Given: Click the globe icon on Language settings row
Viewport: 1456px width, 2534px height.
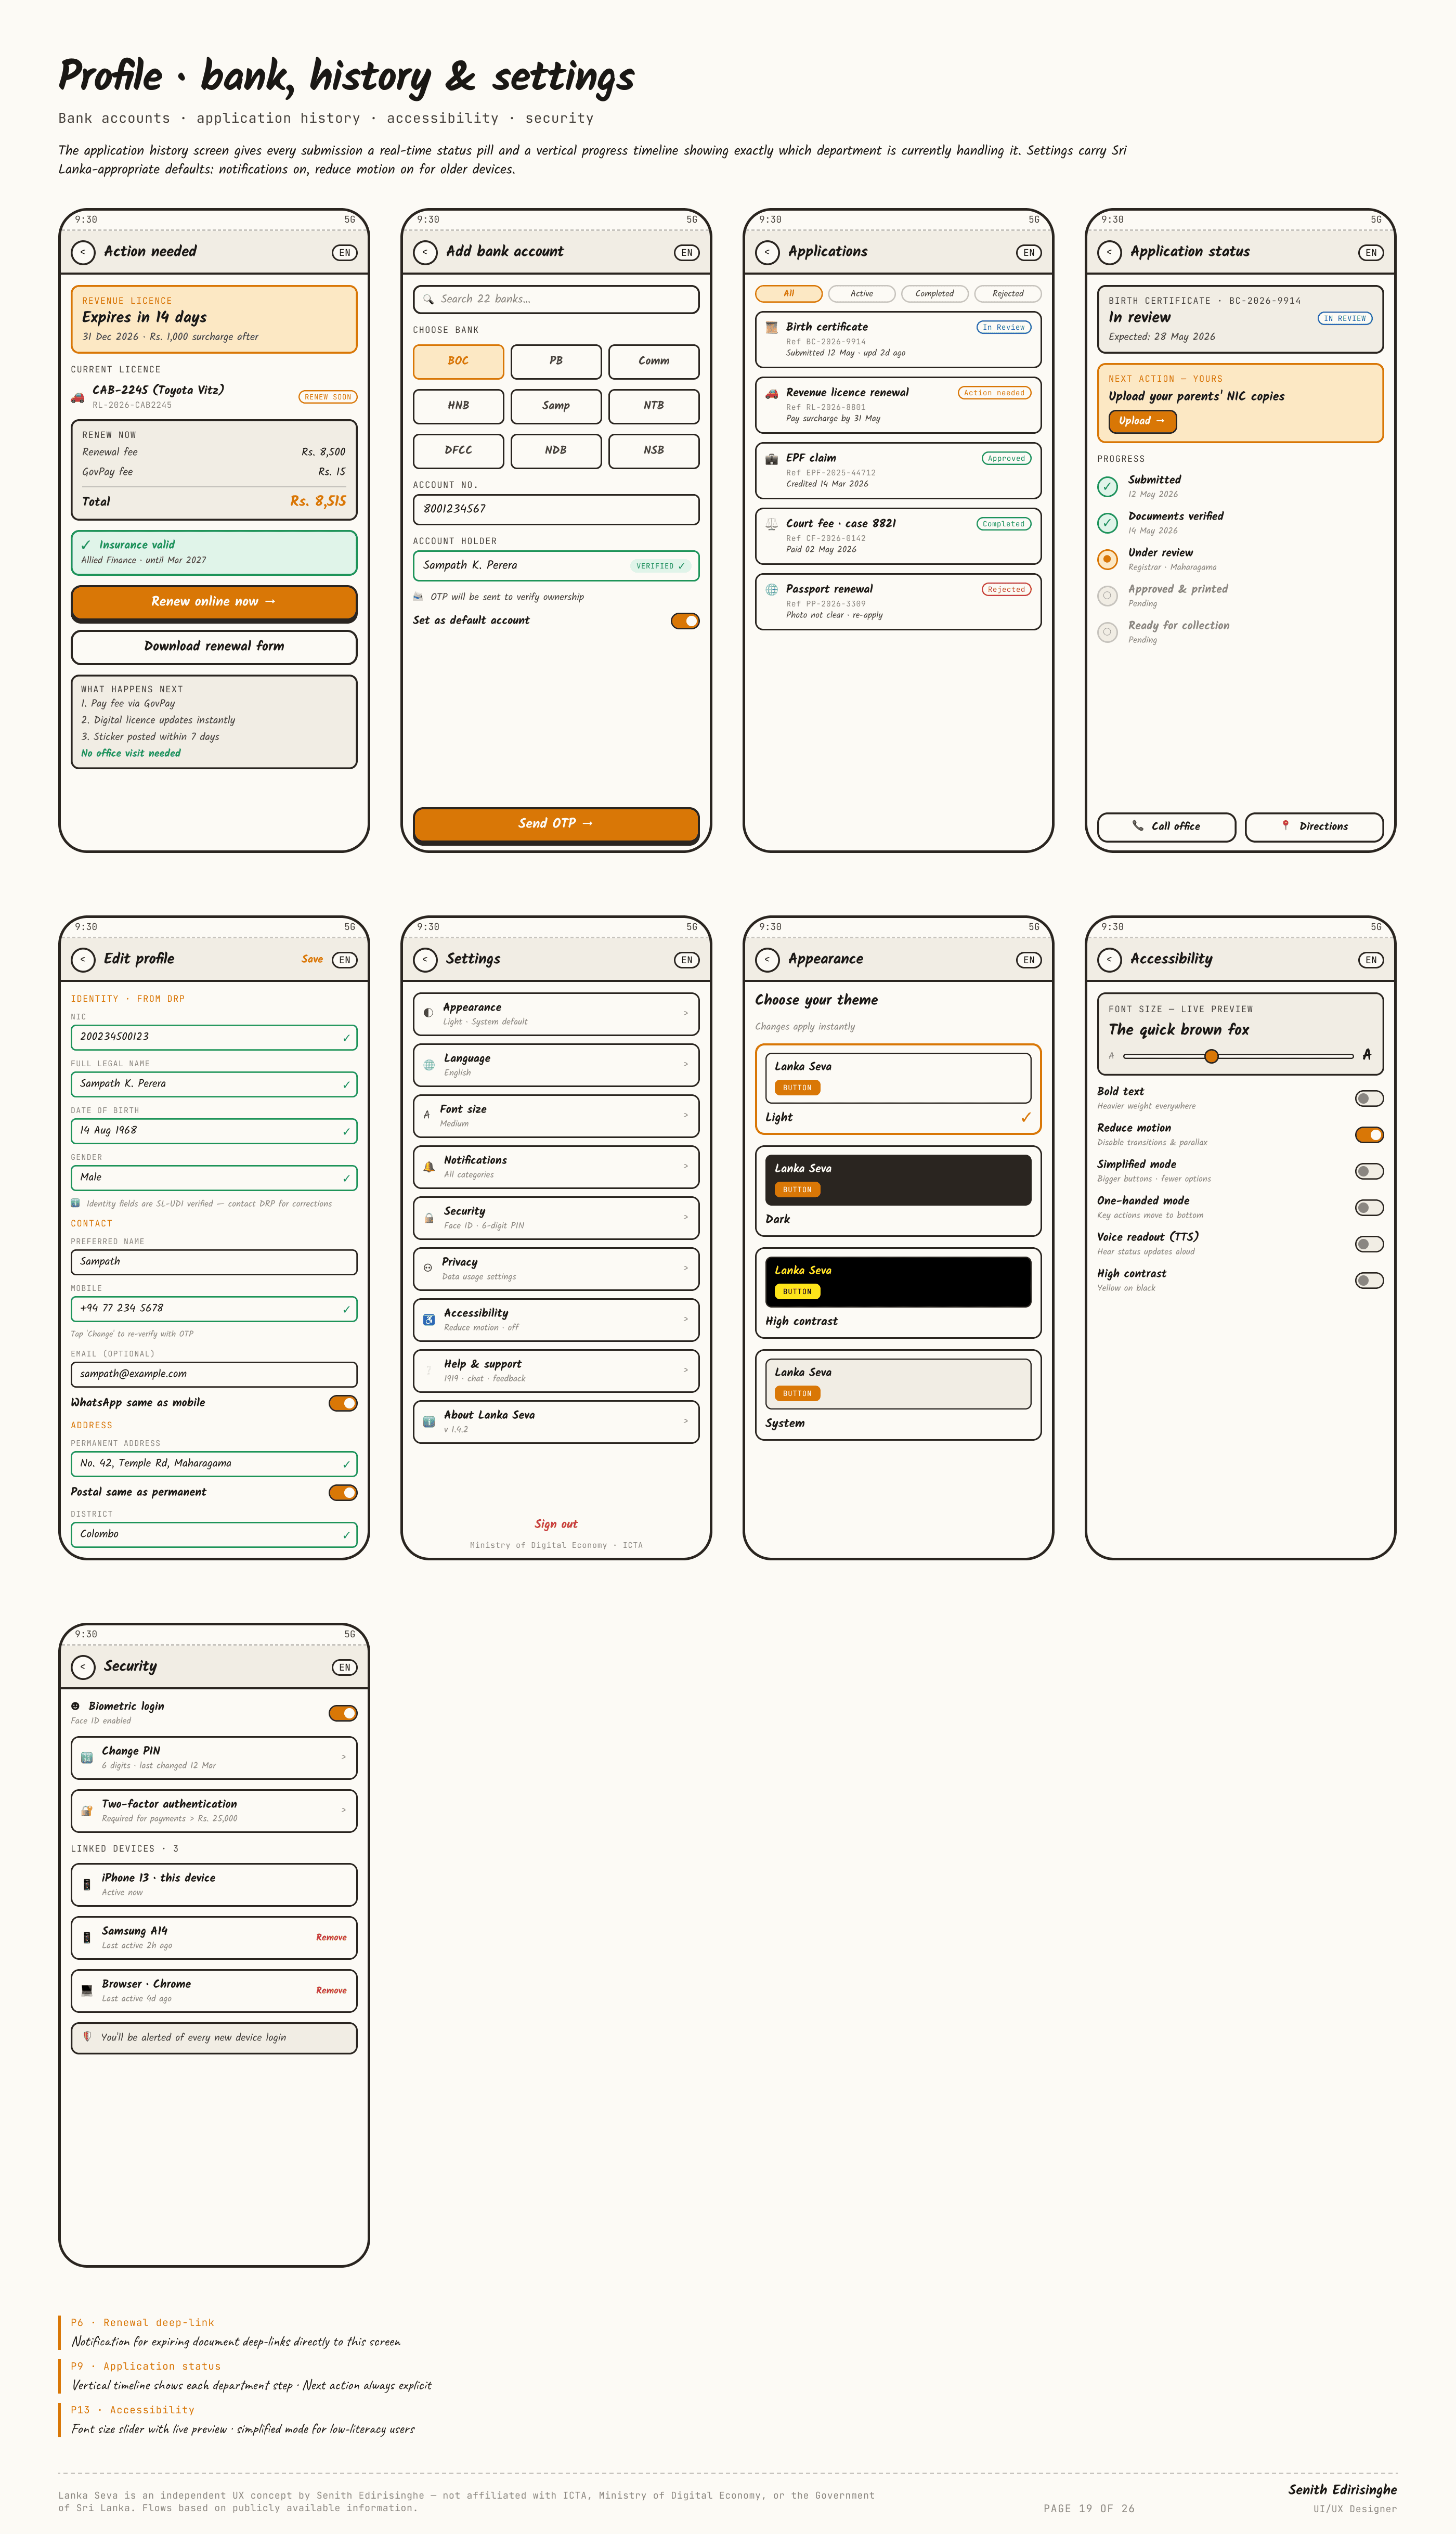Looking at the screenshot, I should [x=429, y=1065].
